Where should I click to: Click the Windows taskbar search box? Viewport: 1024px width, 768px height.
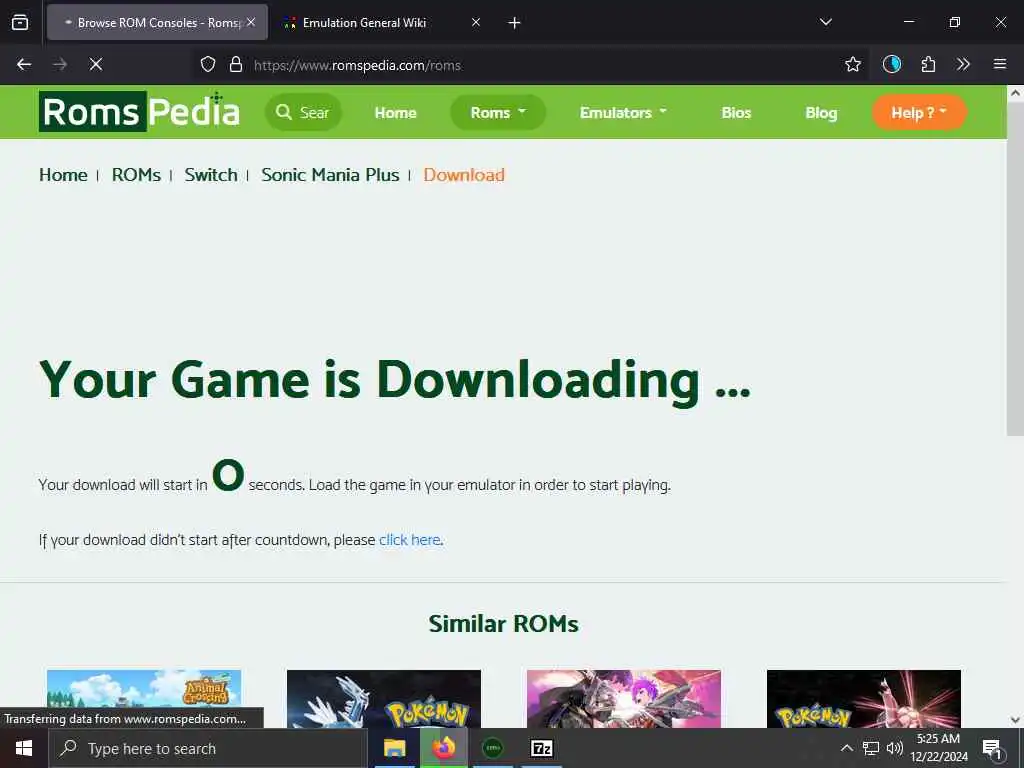tap(208, 748)
